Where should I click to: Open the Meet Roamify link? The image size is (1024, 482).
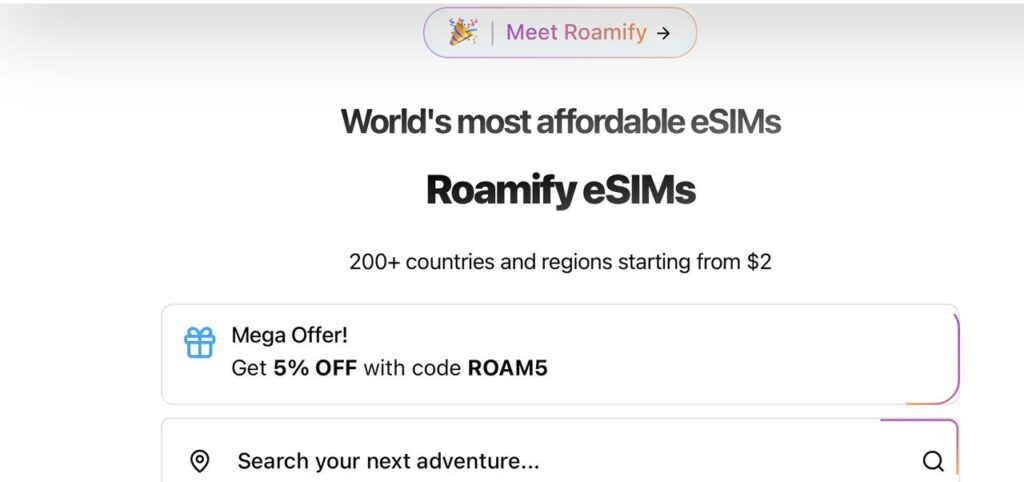(x=576, y=32)
